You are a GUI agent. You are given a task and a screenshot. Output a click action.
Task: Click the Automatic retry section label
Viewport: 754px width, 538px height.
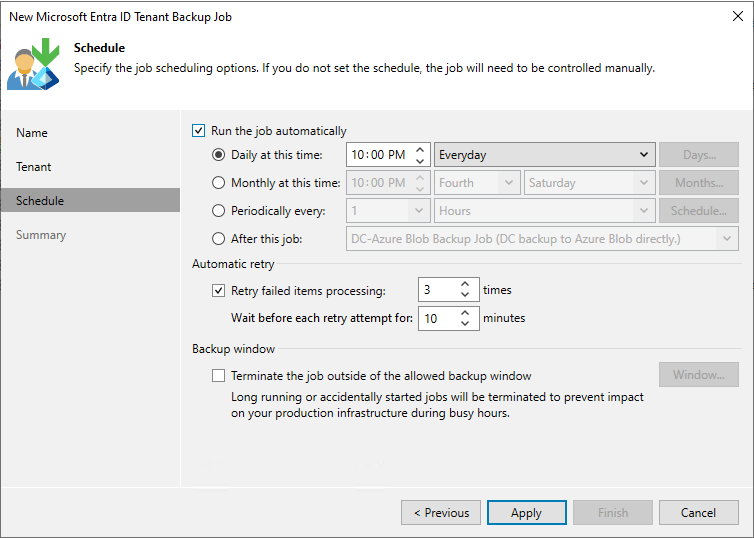coord(233,264)
